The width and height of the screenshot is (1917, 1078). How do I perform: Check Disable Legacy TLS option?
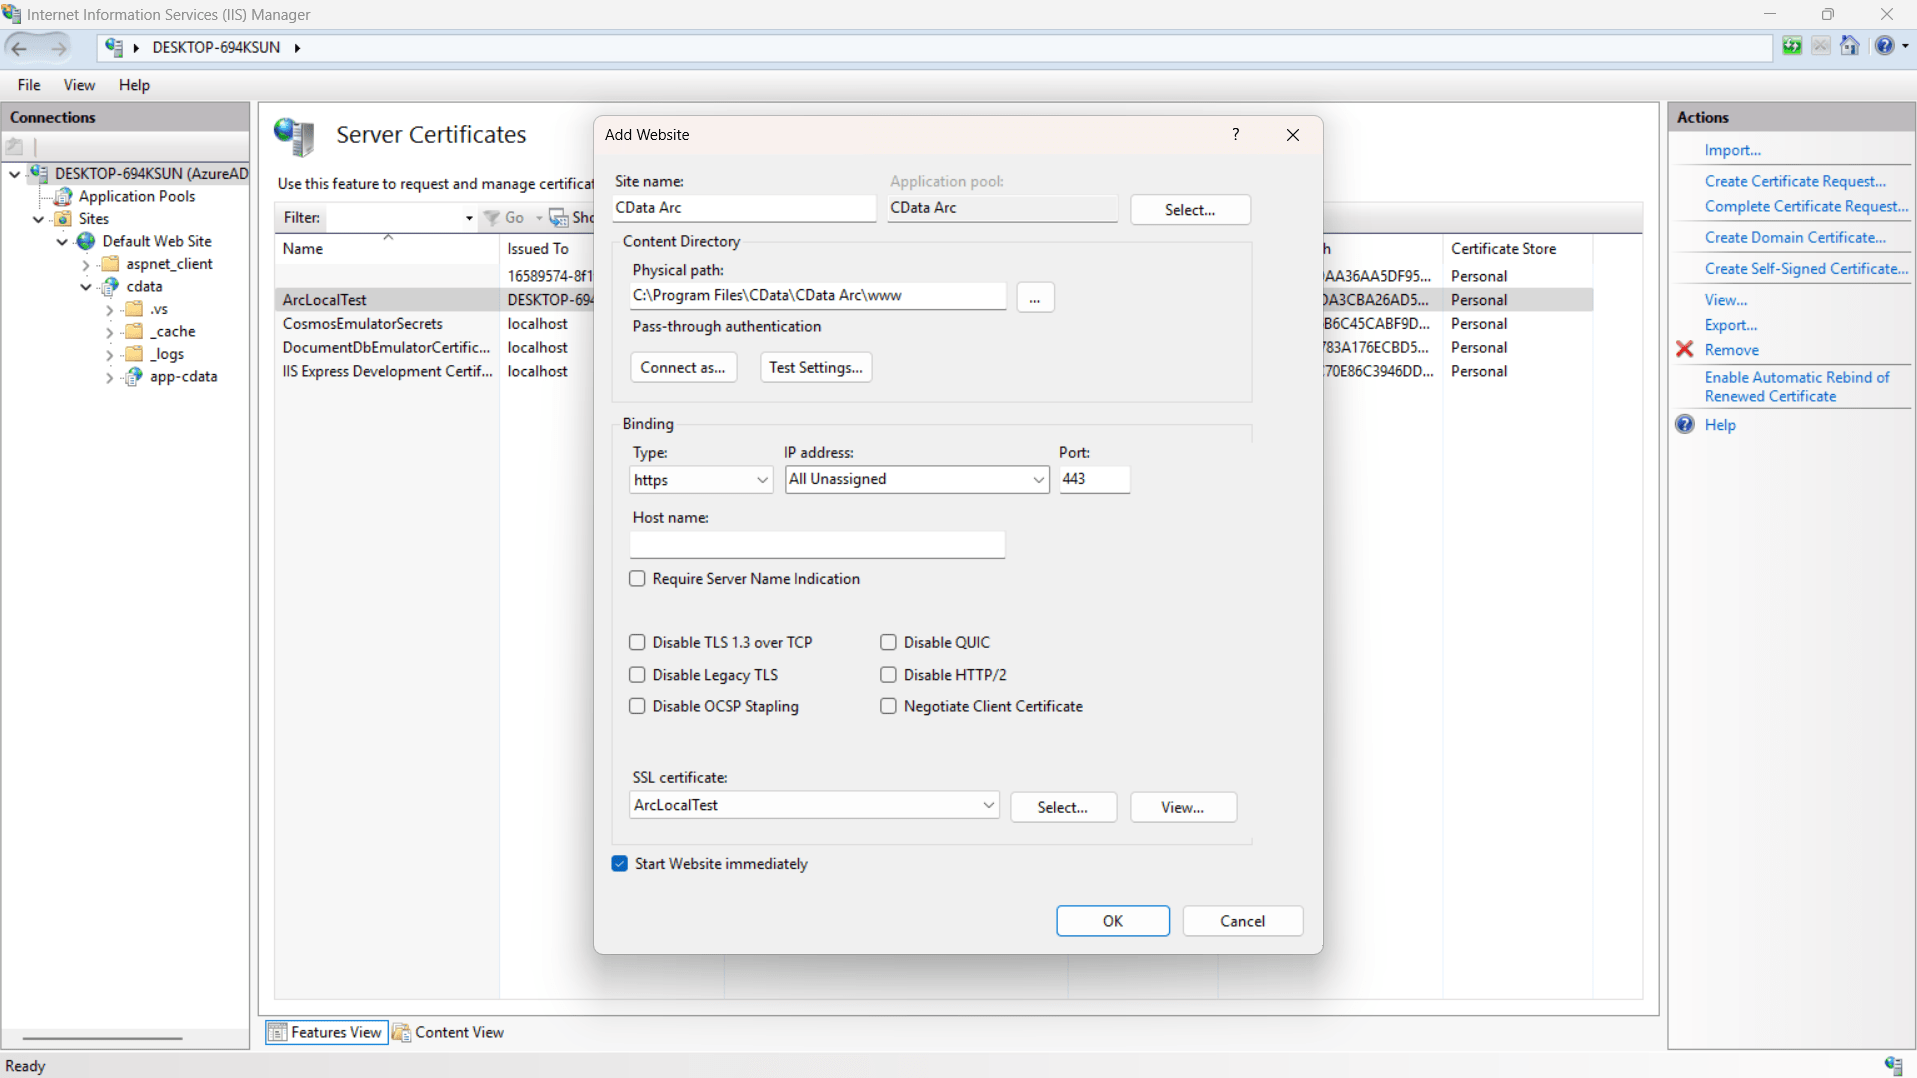pyautogui.click(x=637, y=675)
